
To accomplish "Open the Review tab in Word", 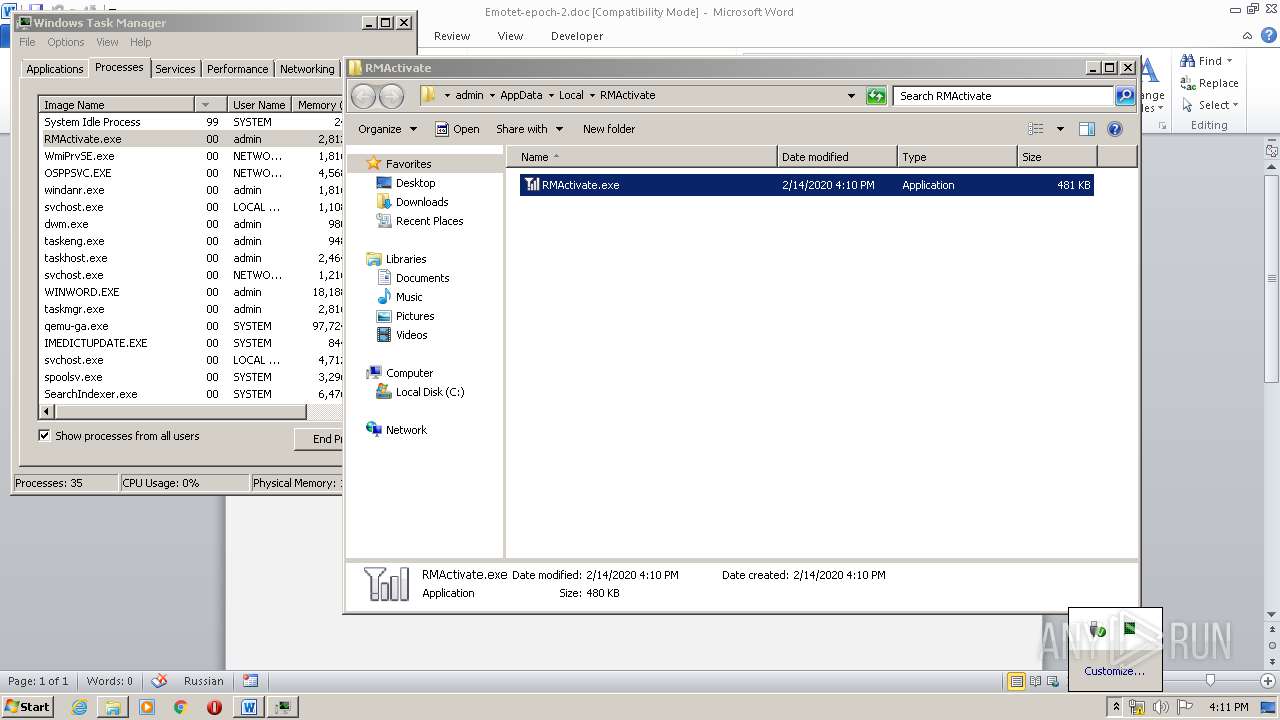I will tap(452, 36).
